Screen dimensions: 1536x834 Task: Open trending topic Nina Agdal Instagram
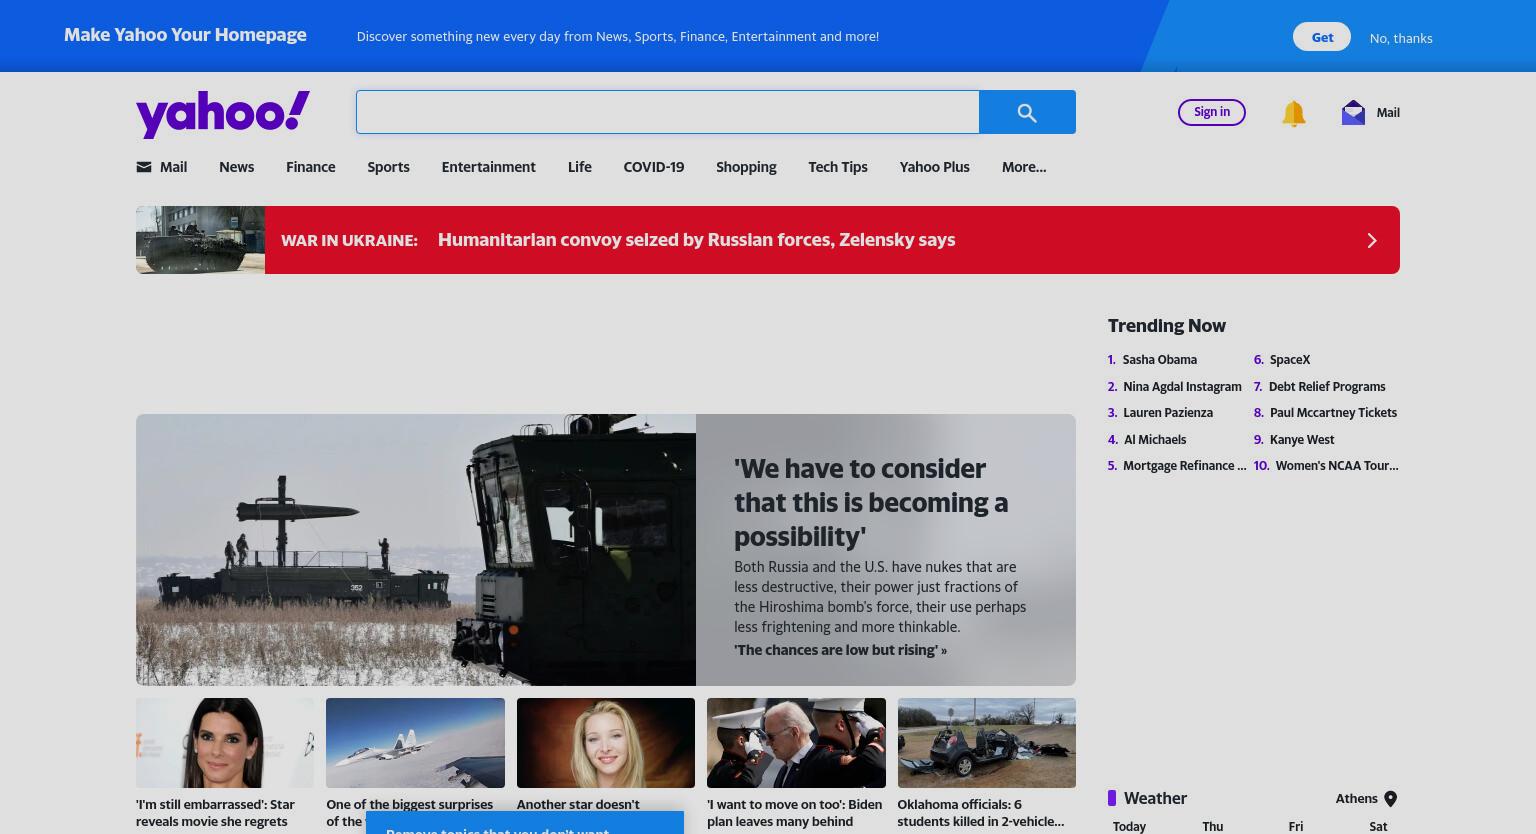(1182, 387)
